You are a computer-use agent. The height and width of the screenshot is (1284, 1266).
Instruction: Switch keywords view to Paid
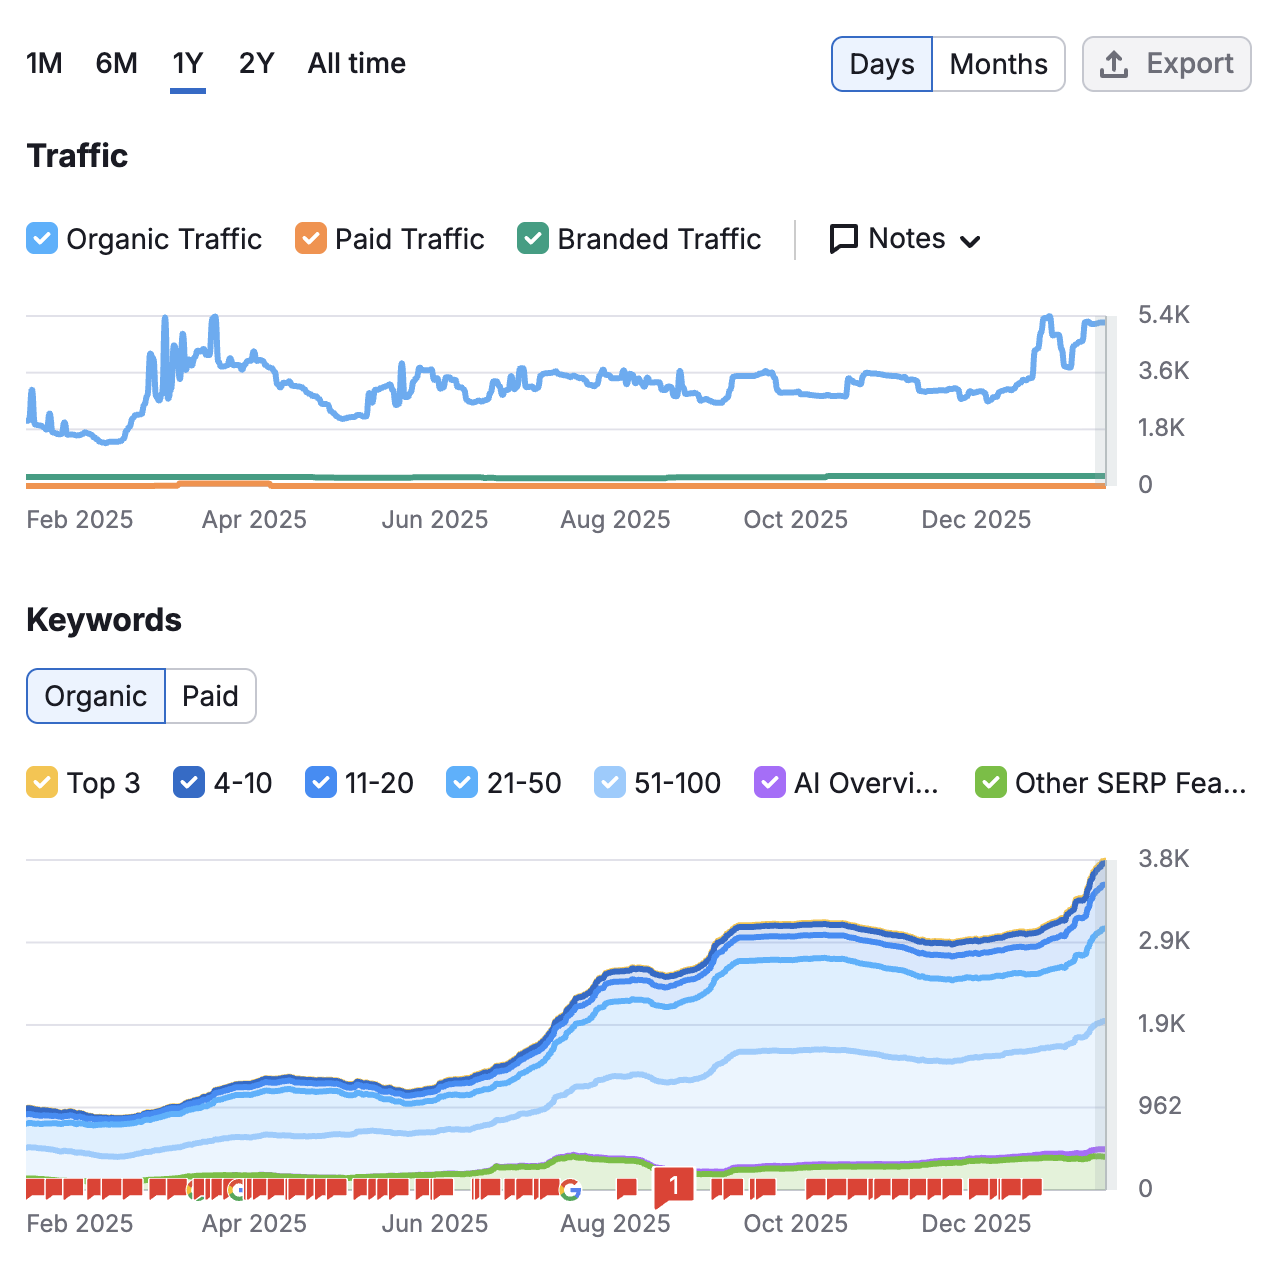click(210, 696)
